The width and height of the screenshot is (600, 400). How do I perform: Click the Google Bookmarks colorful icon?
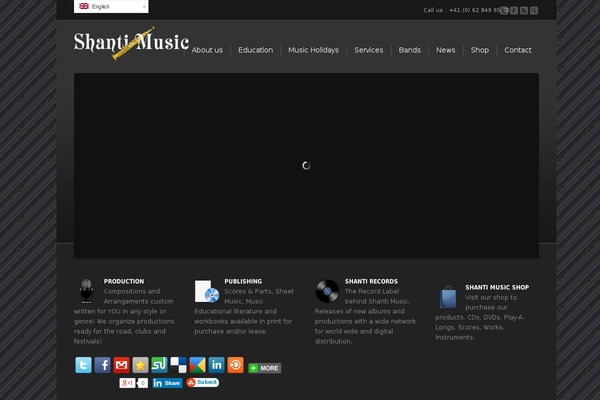197,365
